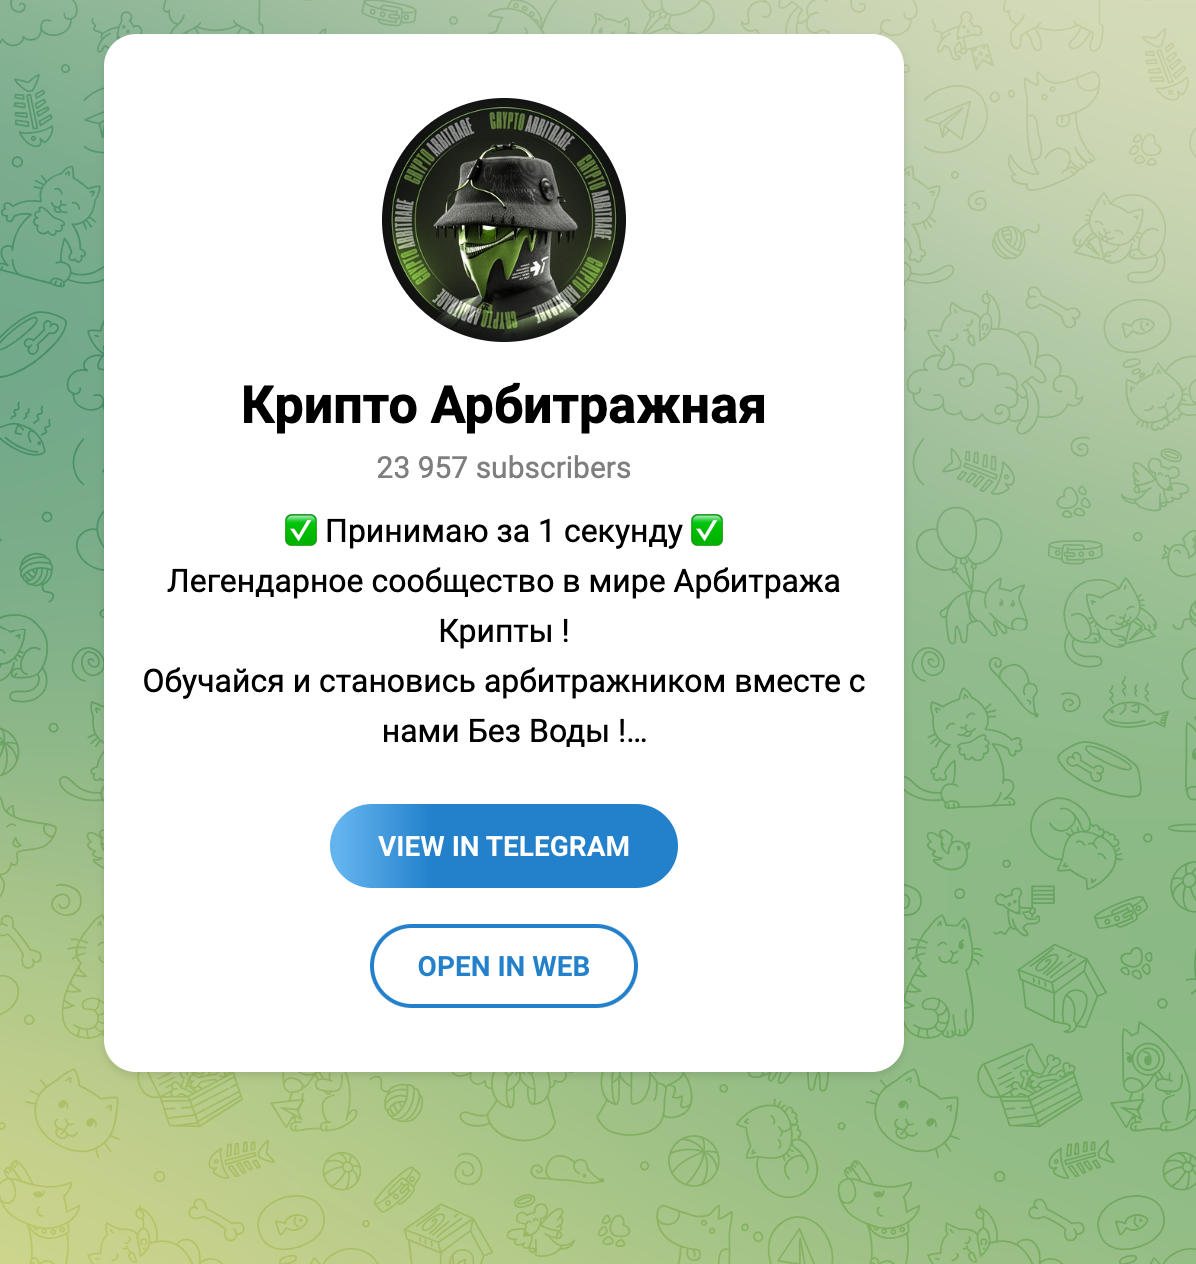Viewport: 1196px width, 1264px height.
Task: Select the Крипто Арбитражная channel title
Action: point(504,406)
